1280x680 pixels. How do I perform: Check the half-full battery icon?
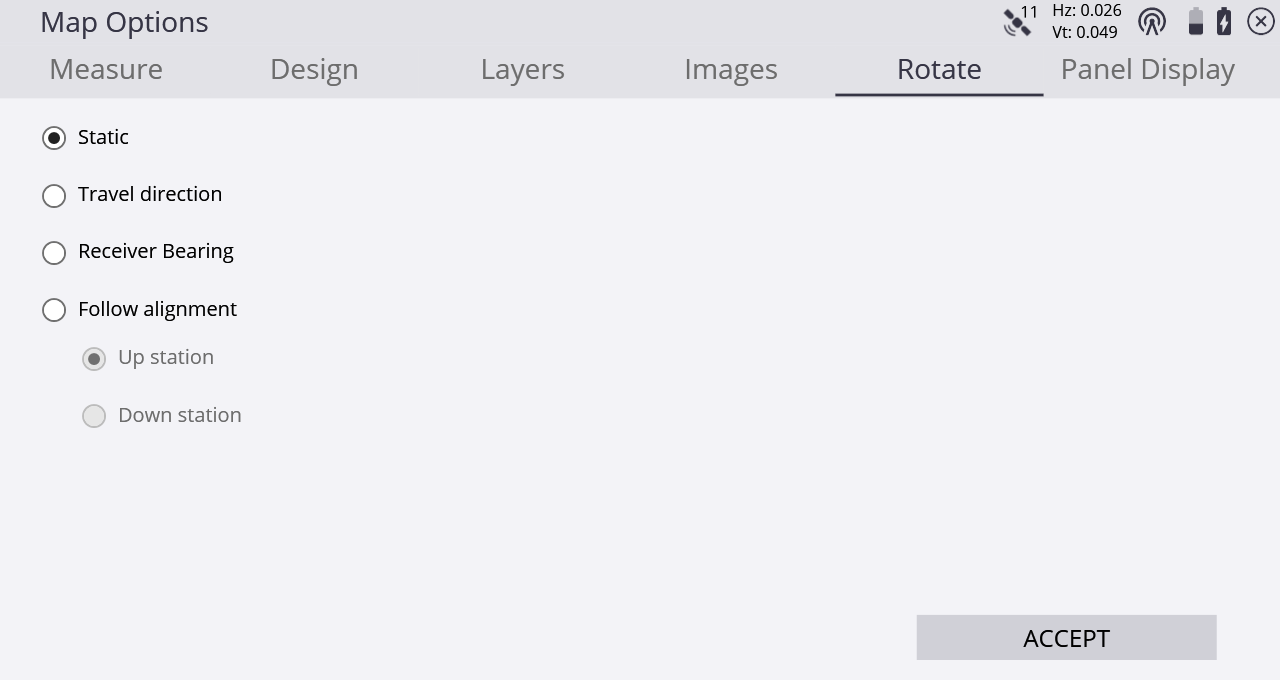point(1195,21)
